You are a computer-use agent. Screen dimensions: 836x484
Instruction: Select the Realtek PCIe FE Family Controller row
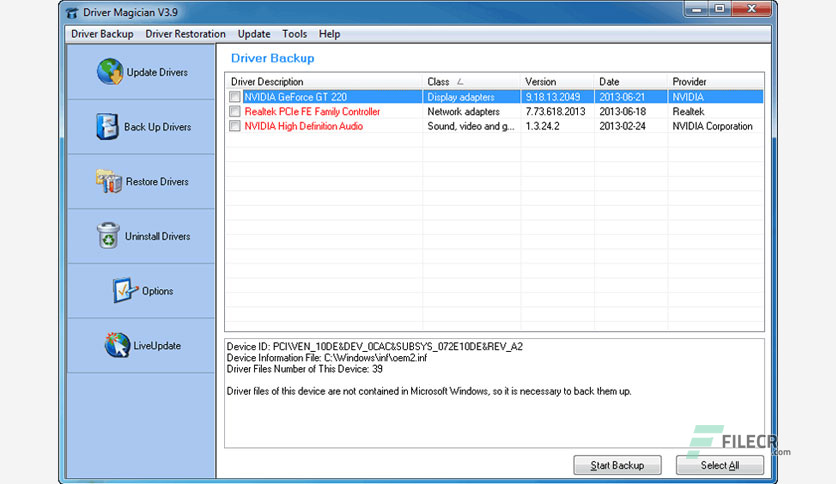tap(495, 111)
